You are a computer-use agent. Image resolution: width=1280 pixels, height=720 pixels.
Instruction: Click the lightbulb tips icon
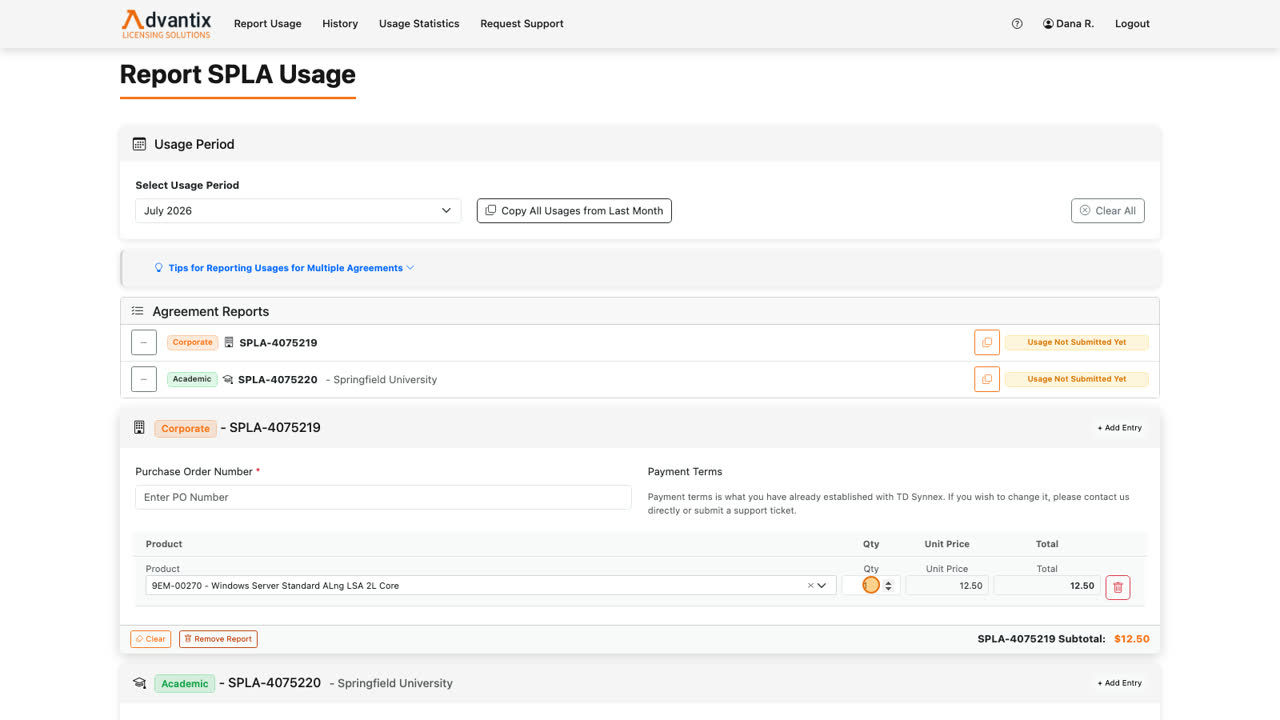(158, 268)
